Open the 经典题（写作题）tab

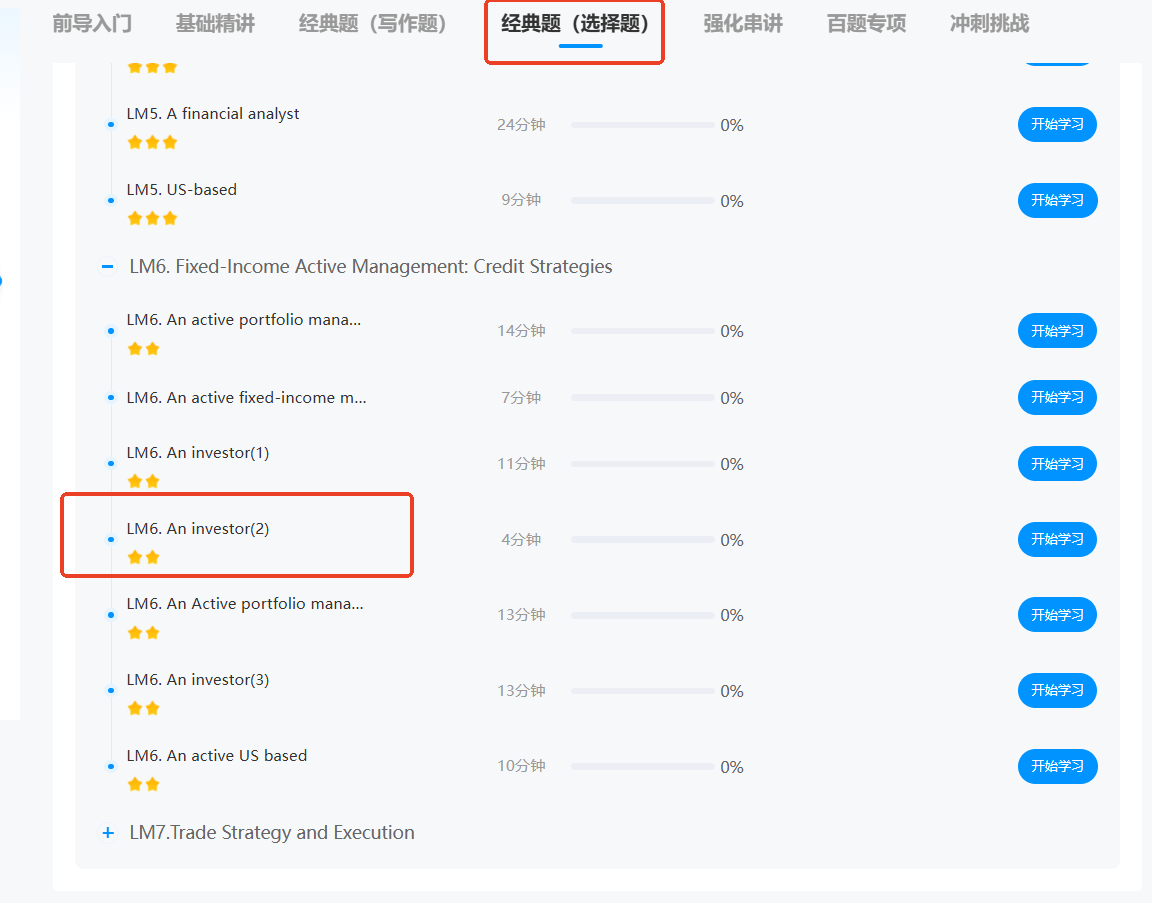tap(373, 24)
